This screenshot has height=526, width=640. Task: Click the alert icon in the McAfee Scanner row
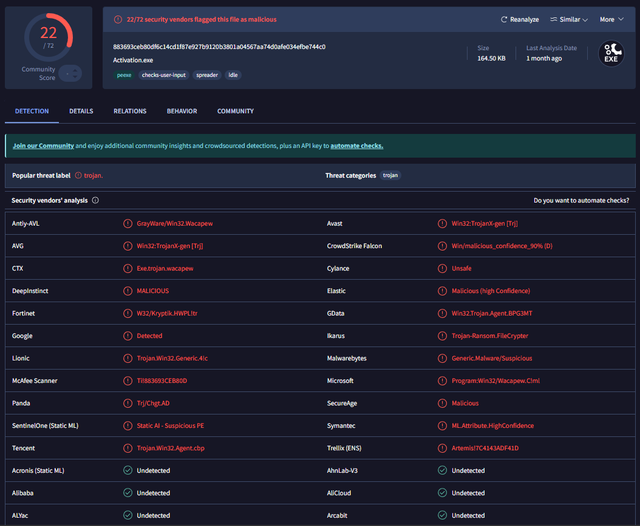click(128, 381)
